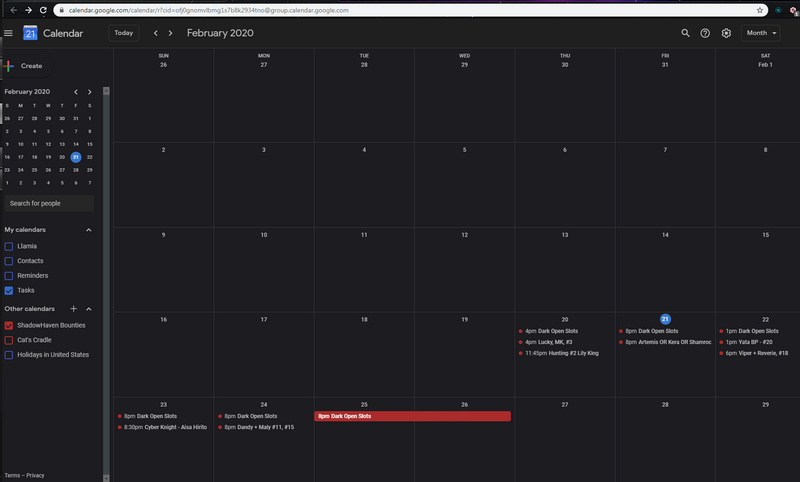Collapse the My calendars section
The image size is (800, 482).
point(89,230)
